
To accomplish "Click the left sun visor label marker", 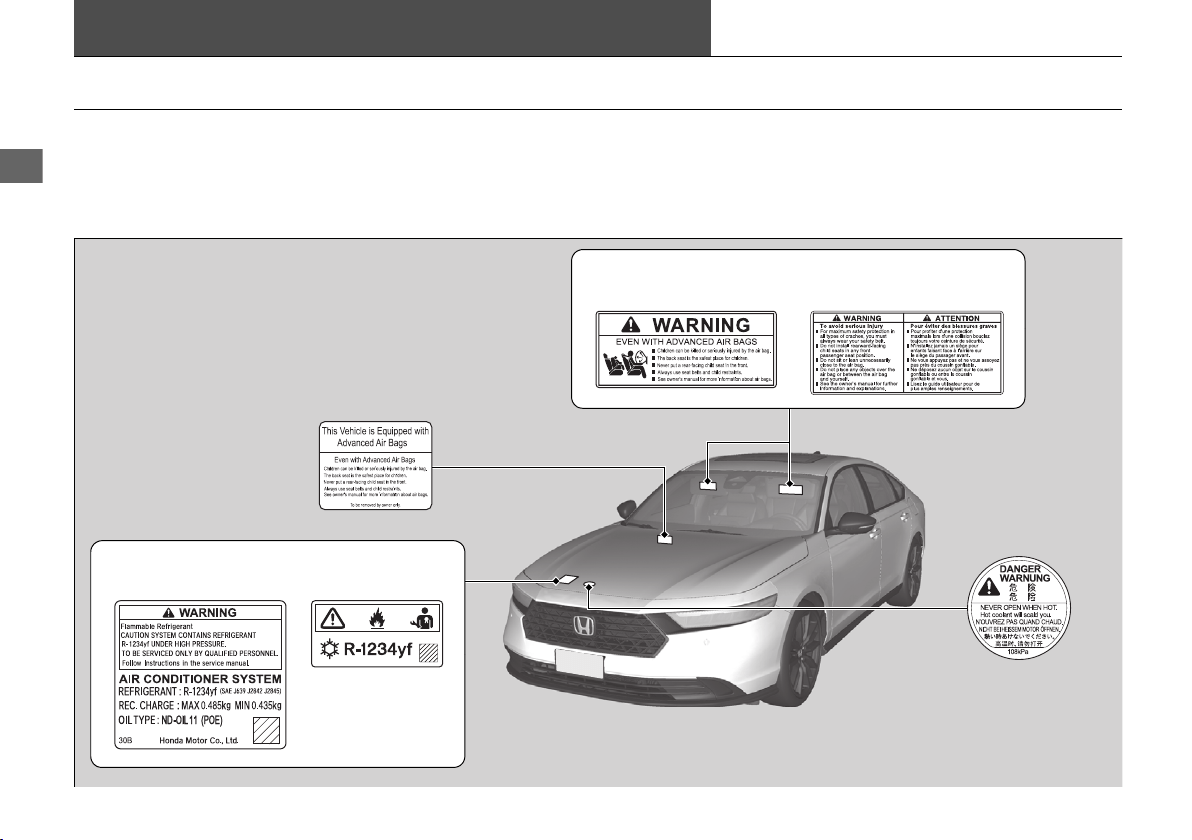I will click(x=709, y=483).
